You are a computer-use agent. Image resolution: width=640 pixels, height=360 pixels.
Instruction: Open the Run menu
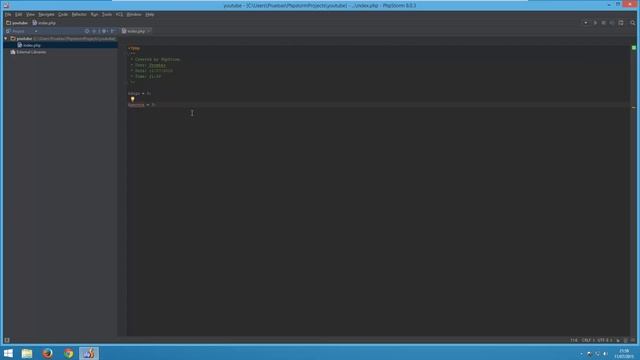point(94,14)
